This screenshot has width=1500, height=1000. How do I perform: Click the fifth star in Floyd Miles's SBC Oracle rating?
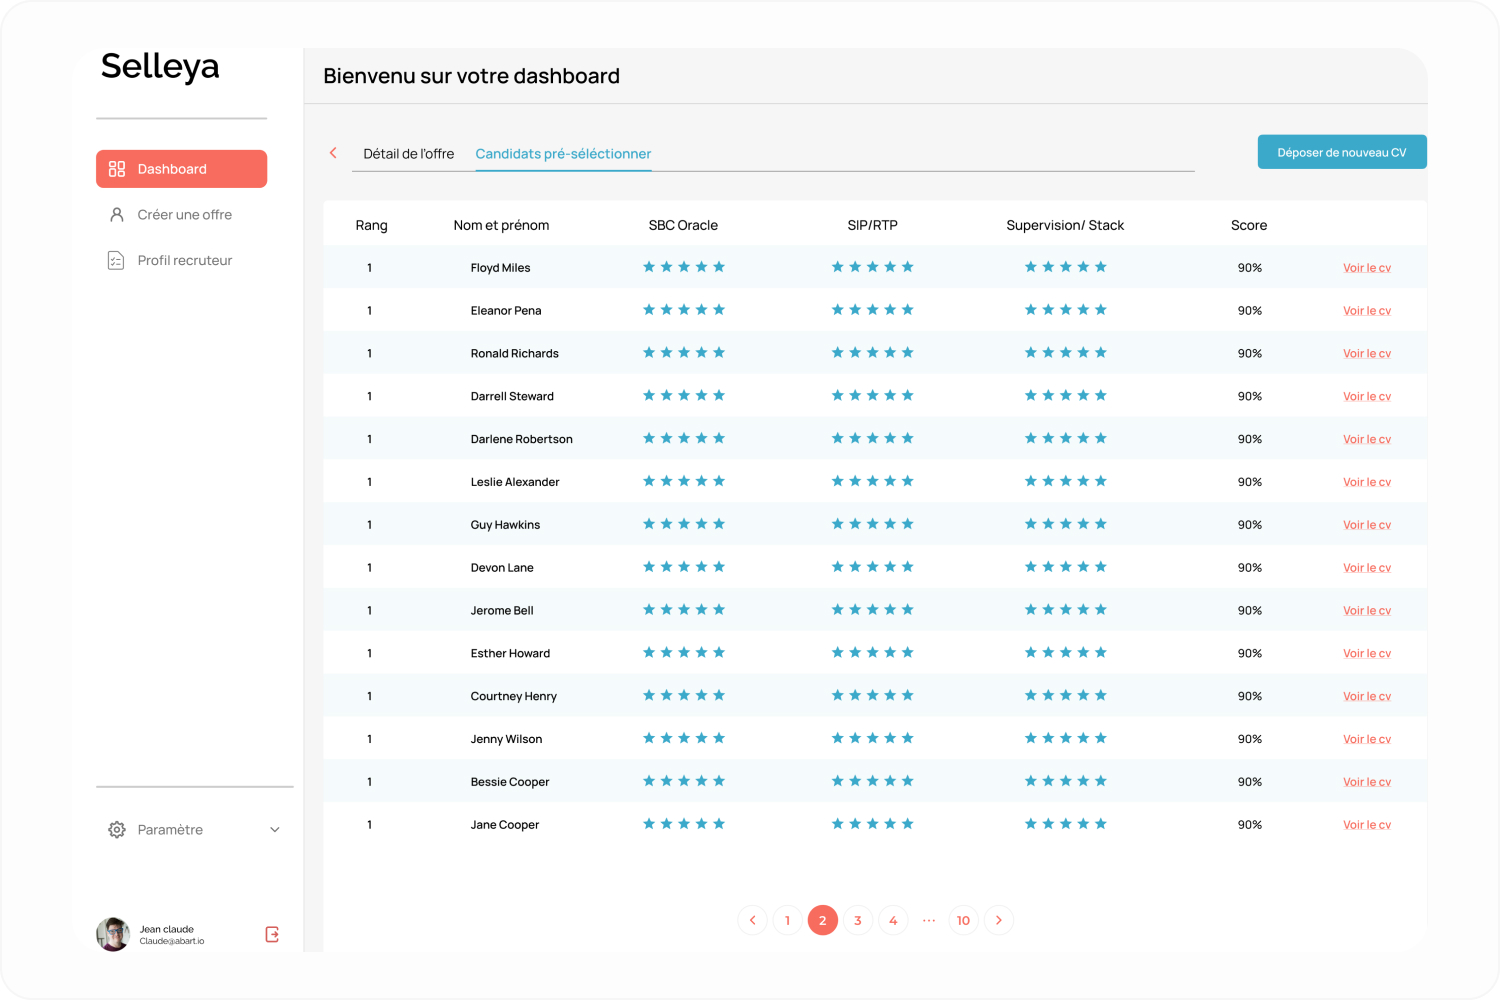pyautogui.click(x=720, y=266)
